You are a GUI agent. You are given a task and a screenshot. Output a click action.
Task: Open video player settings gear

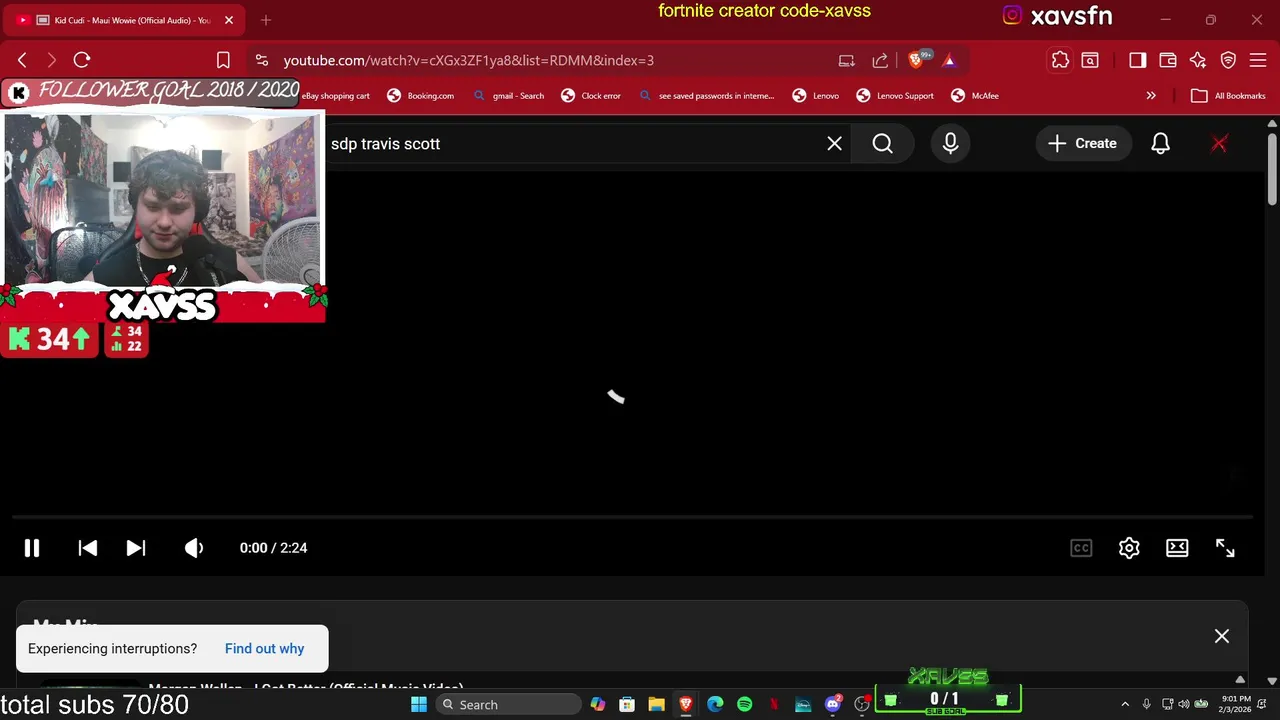tap(1129, 548)
